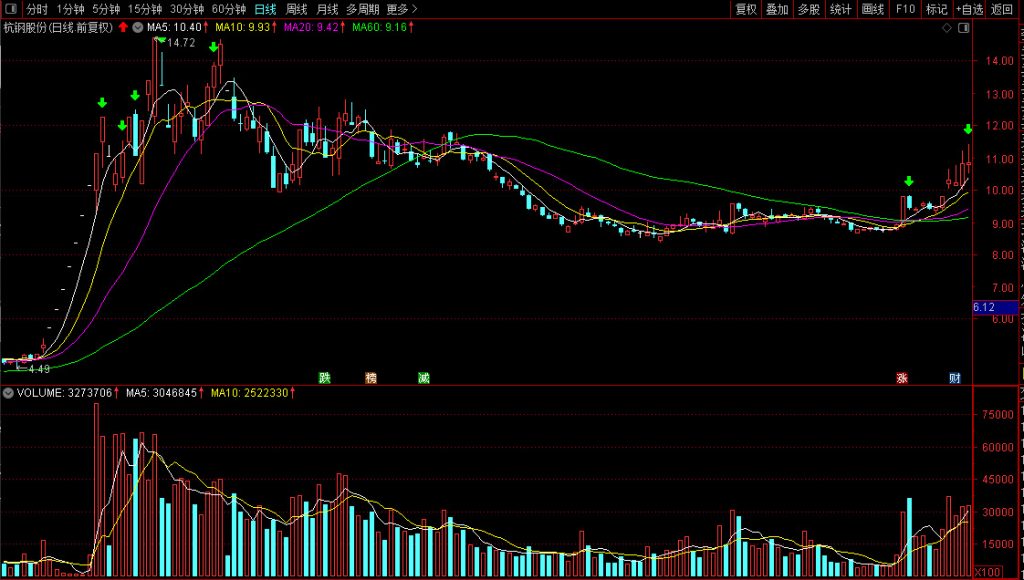Select the 5分钟 timeframe tab

tap(107, 9)
